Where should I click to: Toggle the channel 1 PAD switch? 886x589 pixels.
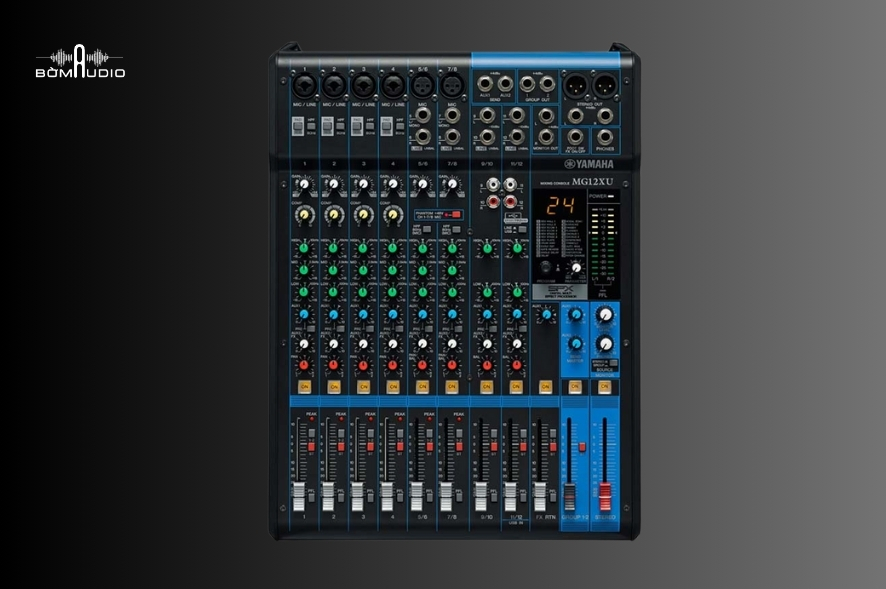[297, 127]
